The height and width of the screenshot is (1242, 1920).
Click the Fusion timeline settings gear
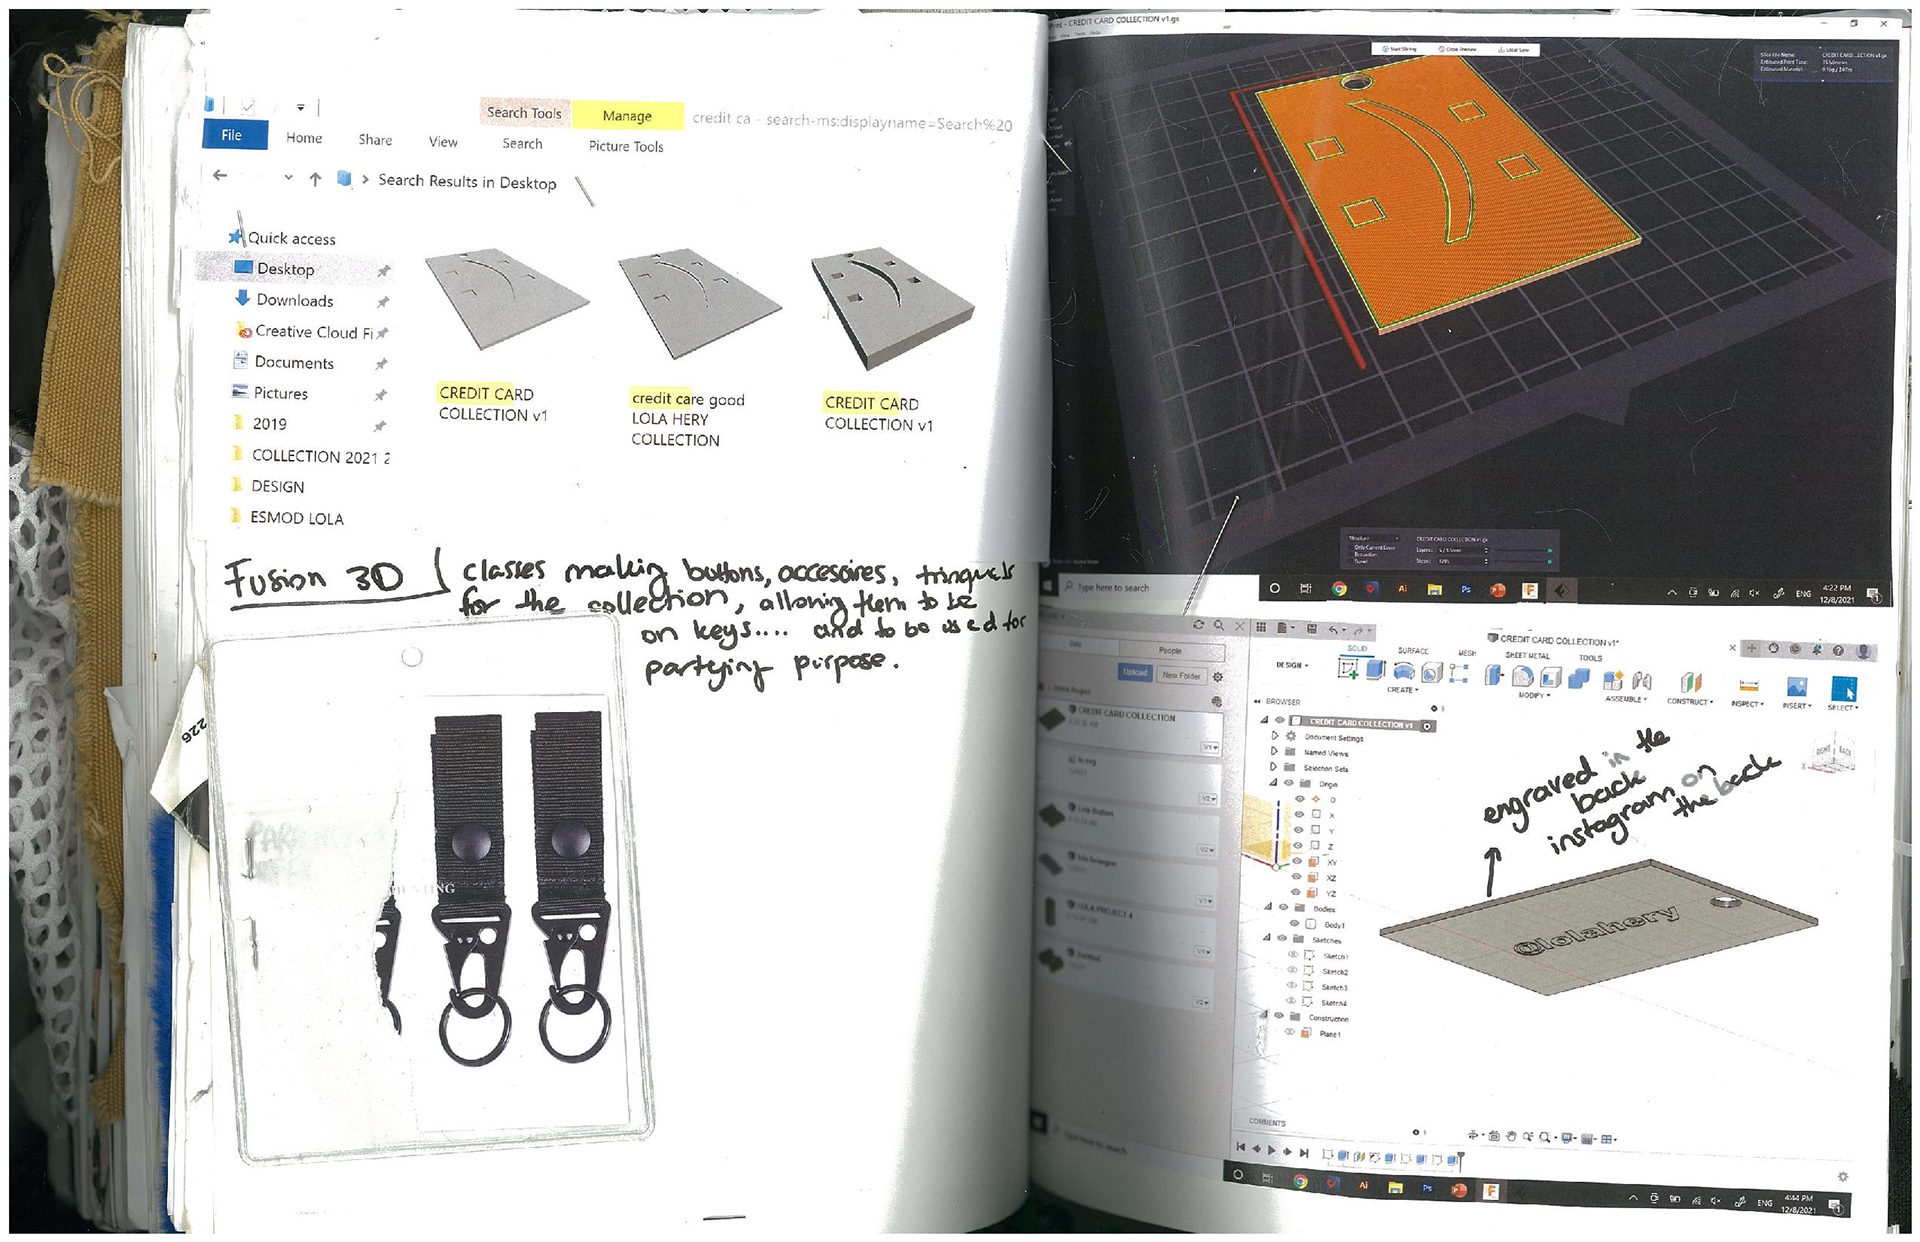[x=1843, y=1177]
